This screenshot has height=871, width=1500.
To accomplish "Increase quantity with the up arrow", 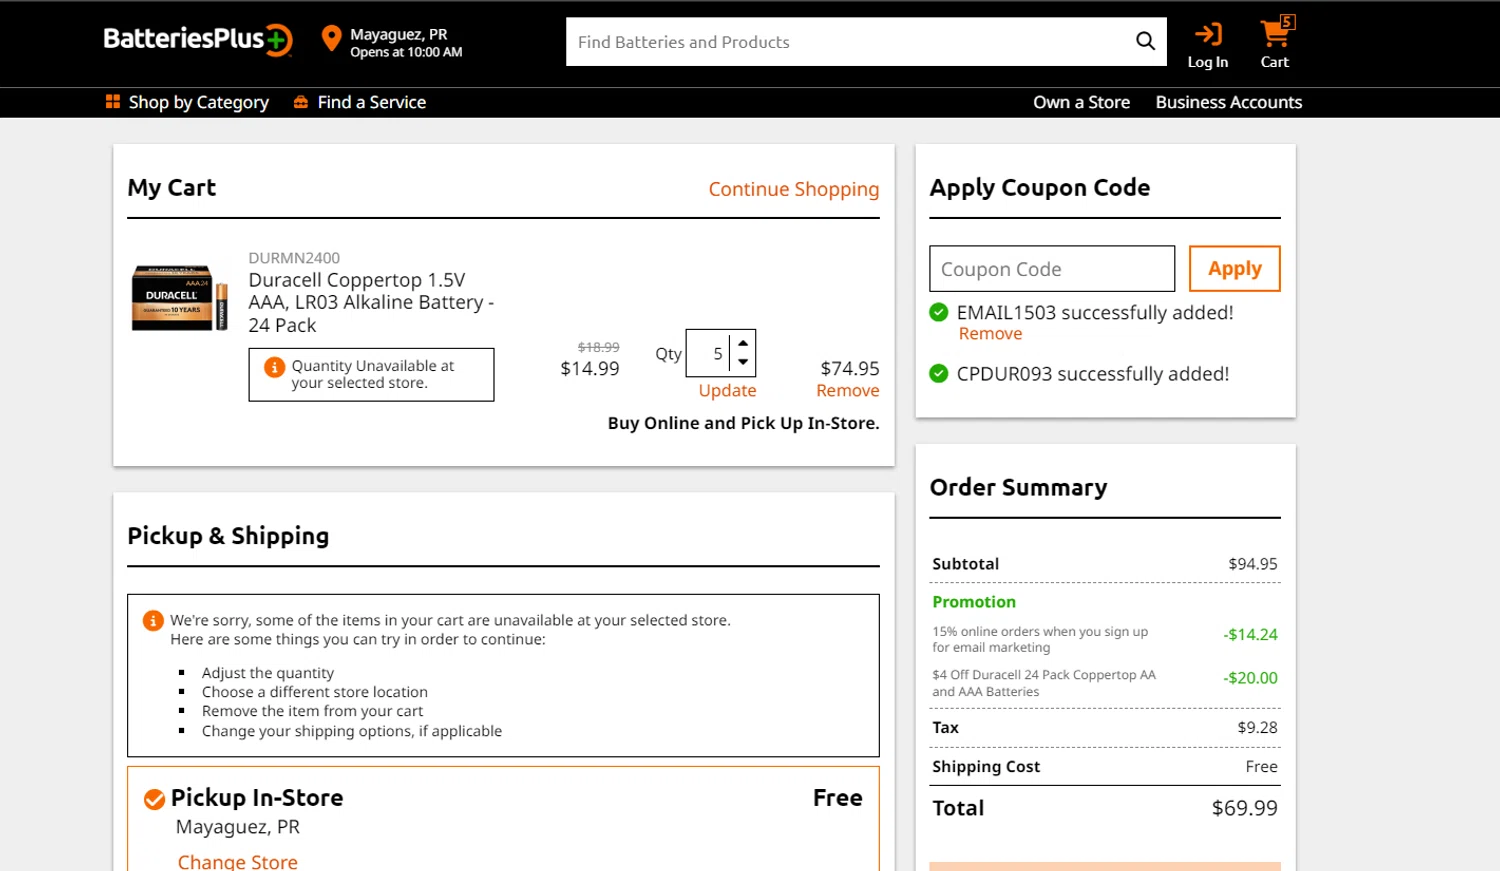I will click(743, 343).
